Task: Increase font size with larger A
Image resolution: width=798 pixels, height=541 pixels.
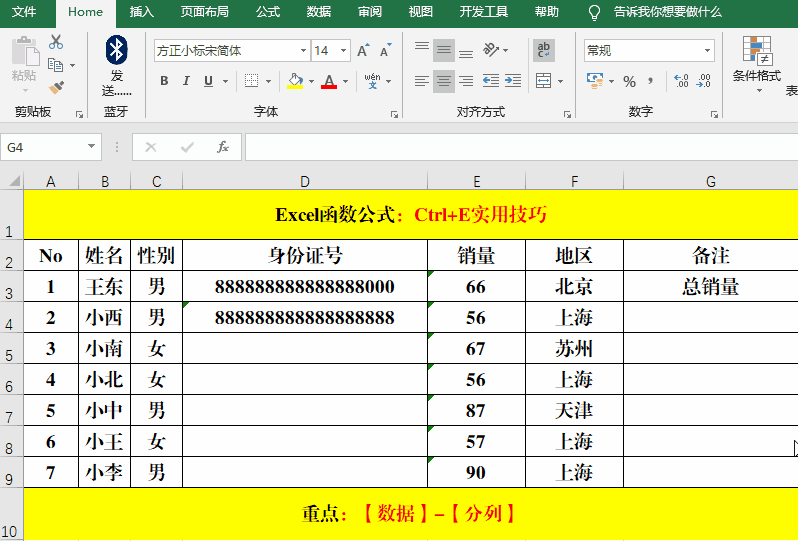Action: click(362, 50)
